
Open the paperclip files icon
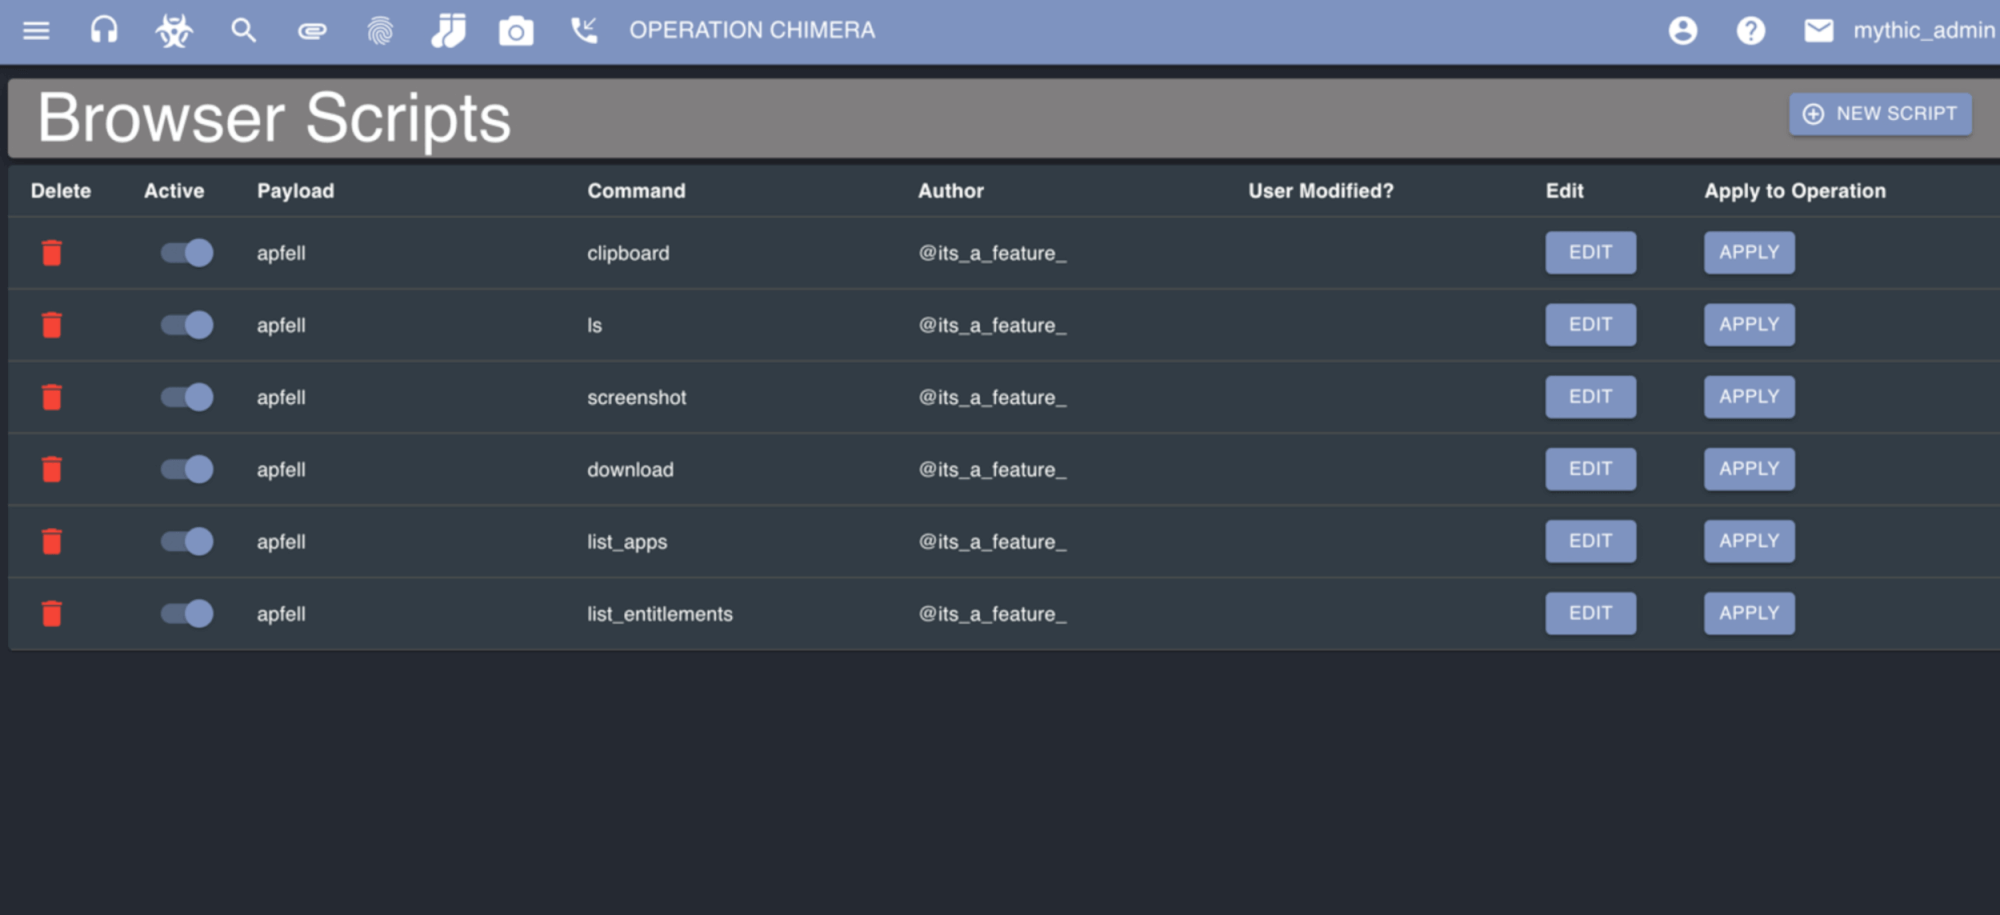point(312,31)
